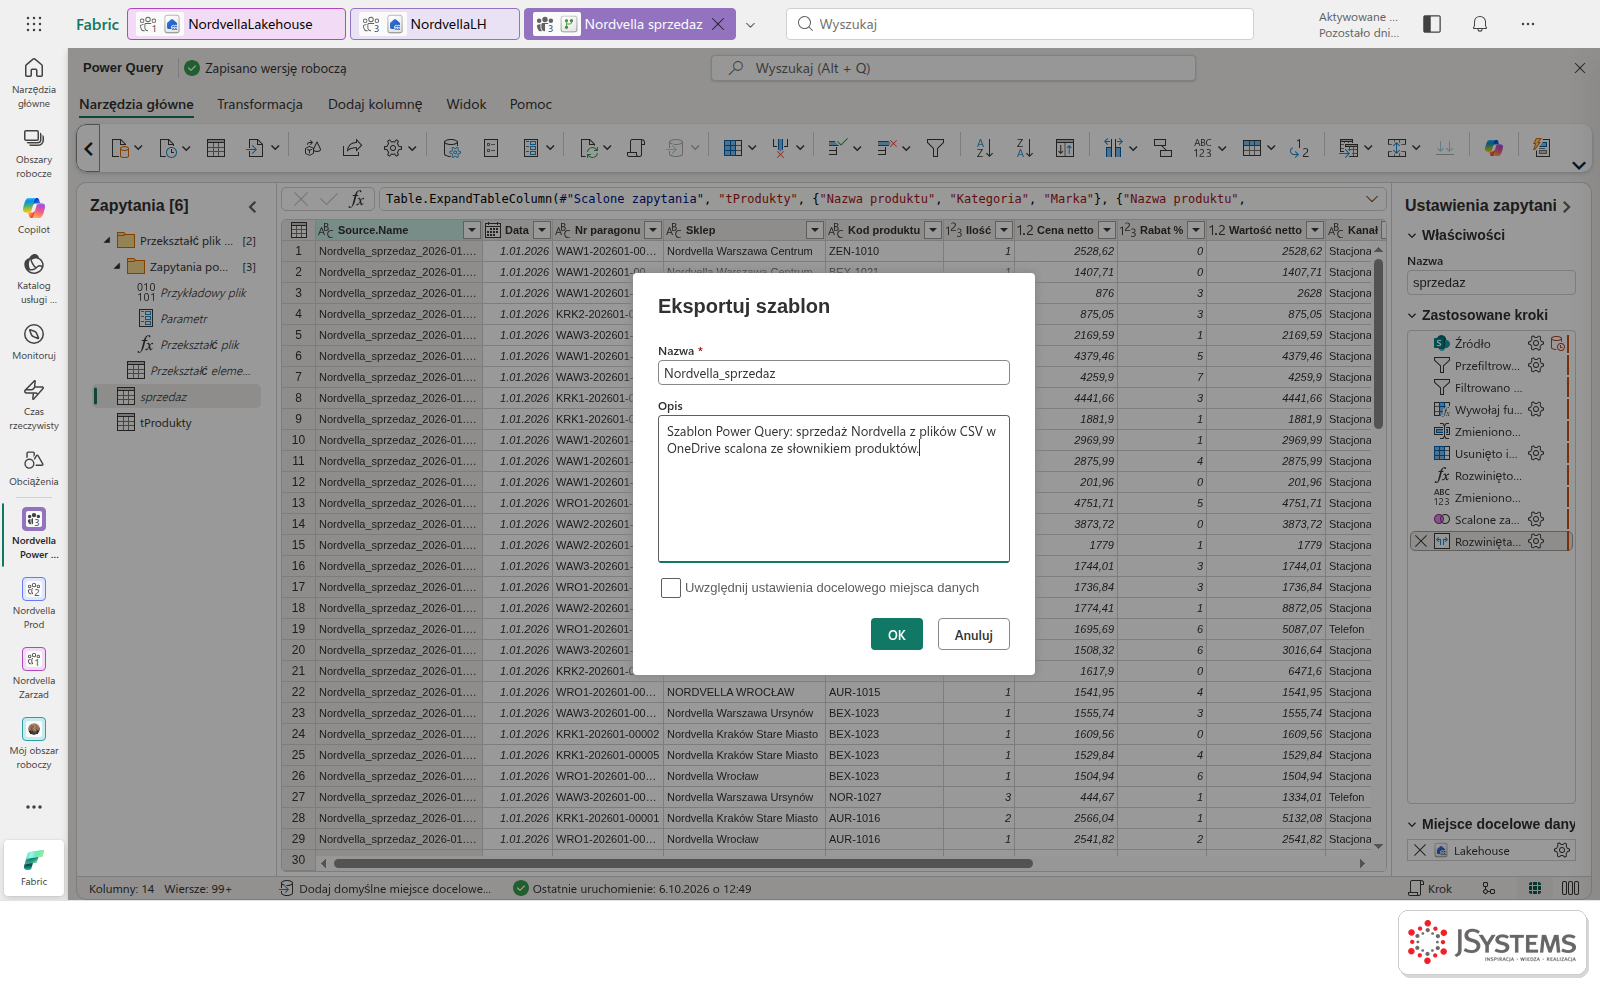Open the Krok step view in status bar
The width and height of the screenshot is (1600, 984).
pyautogui.click(x=1430, y=888)
